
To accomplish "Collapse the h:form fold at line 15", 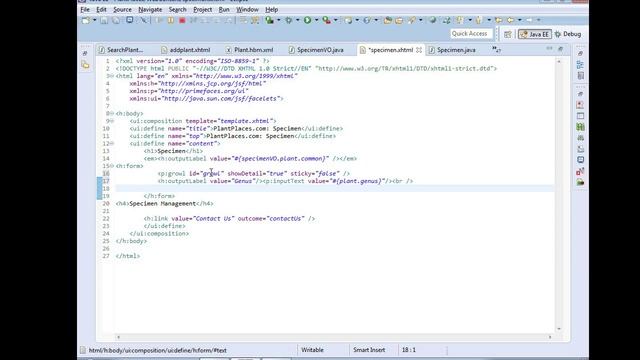I will coord(112,166).
